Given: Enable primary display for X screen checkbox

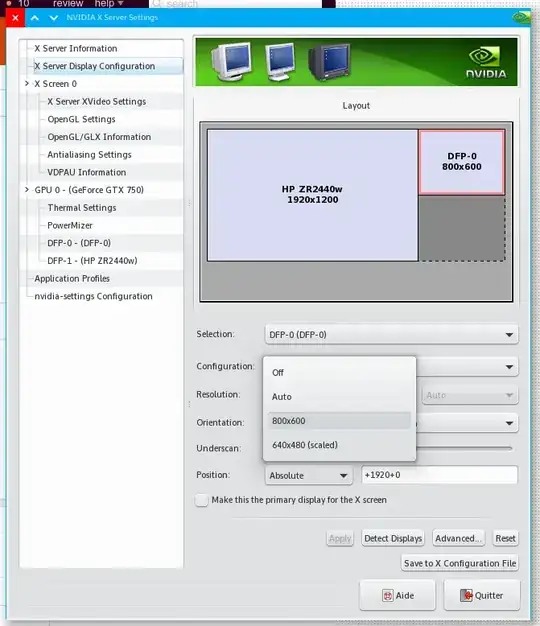Looking at the screenshot, I should pos(202,500).
